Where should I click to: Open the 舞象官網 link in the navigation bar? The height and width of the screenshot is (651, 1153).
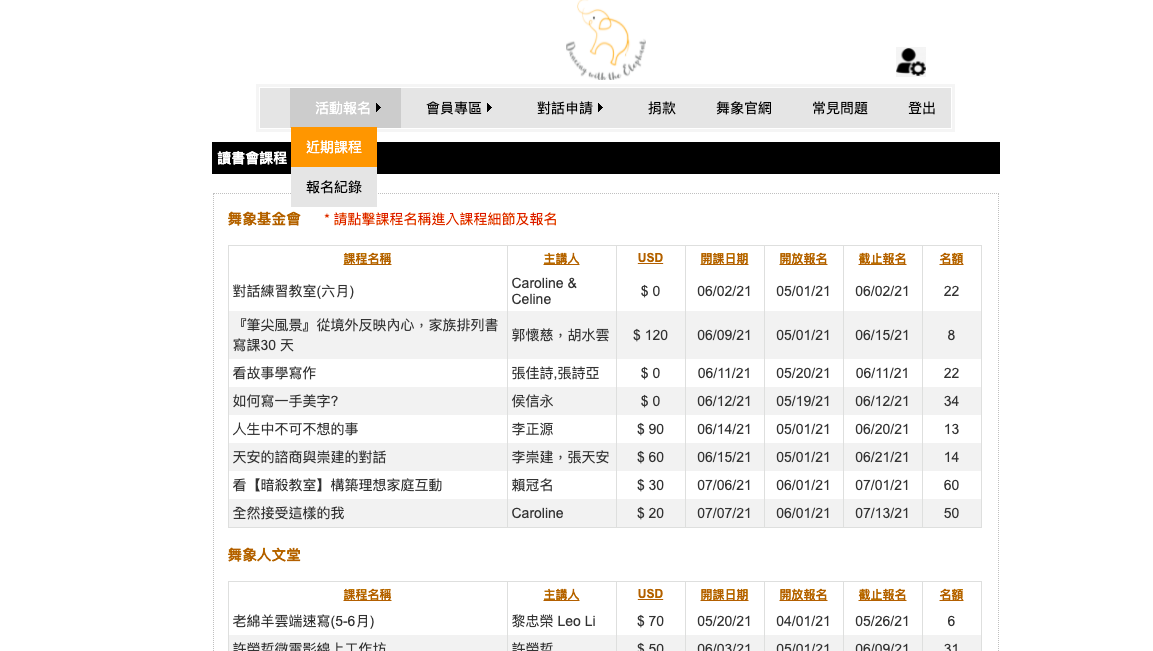coord(743,108)
